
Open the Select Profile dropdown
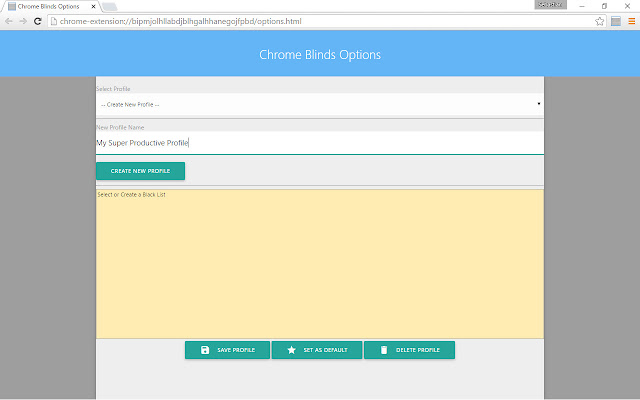pos(320,104)
